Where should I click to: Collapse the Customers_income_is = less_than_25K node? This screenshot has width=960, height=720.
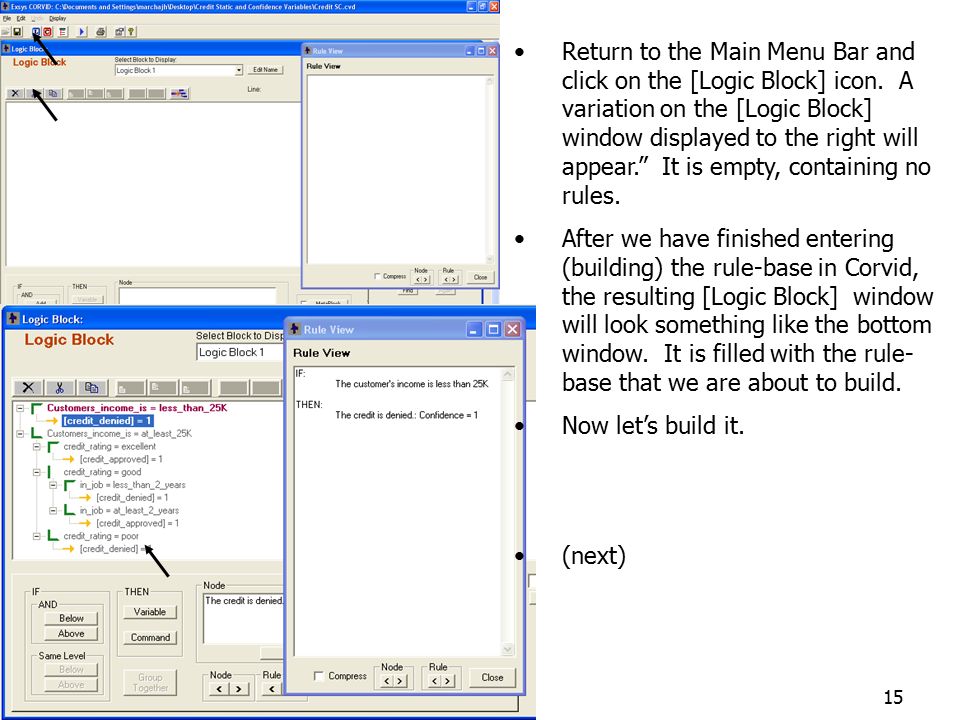[x=20, y=408]
